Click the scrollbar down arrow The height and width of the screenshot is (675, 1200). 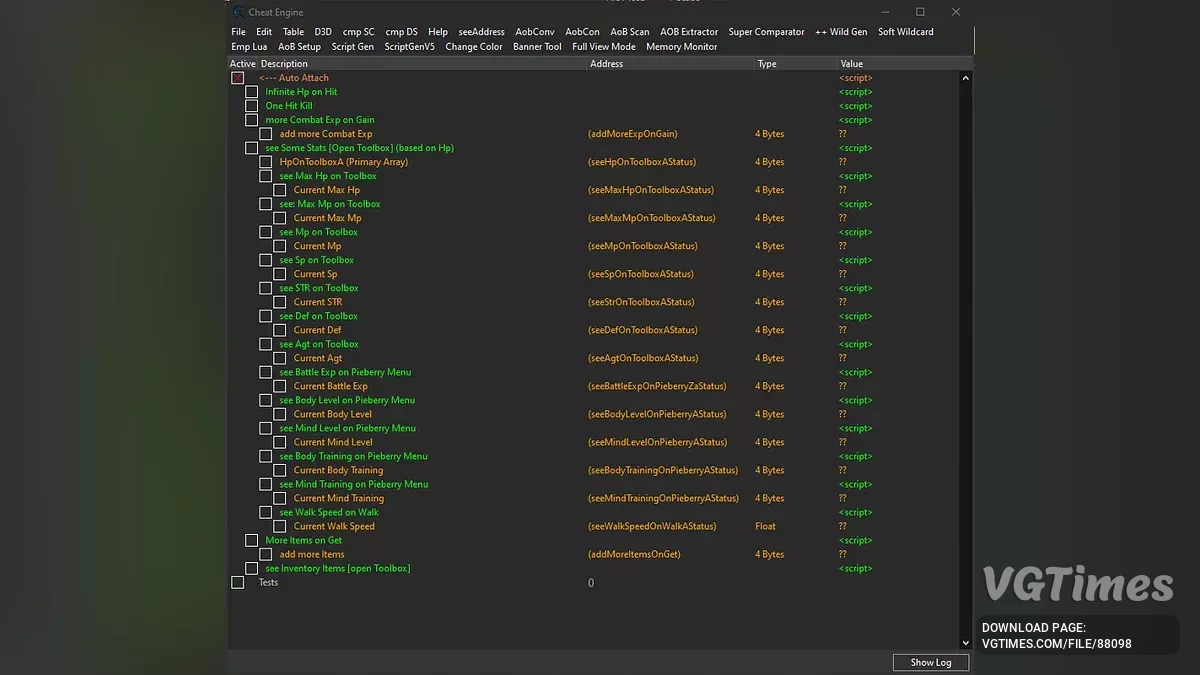click(965, 643)
